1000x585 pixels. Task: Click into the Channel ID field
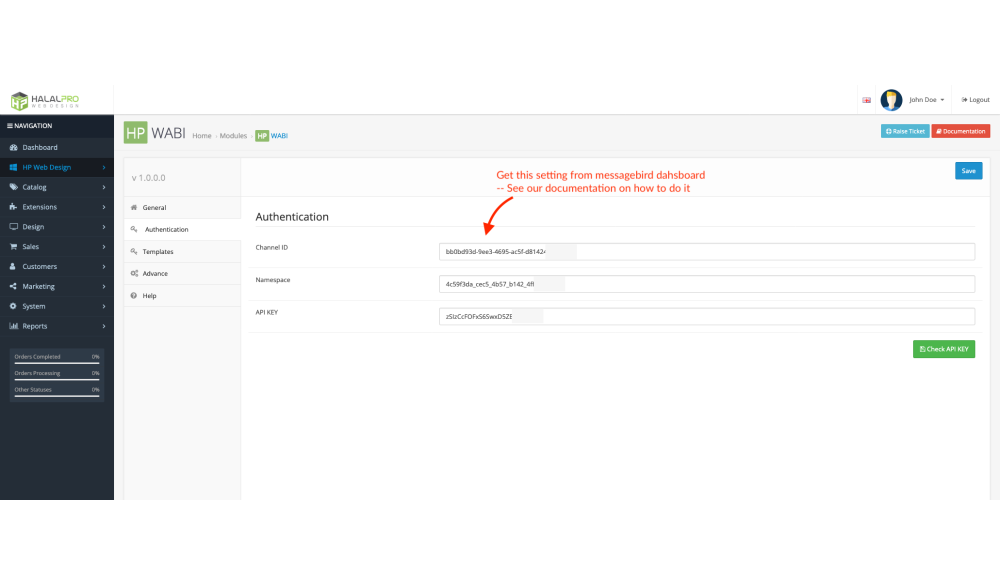(706, 252)
